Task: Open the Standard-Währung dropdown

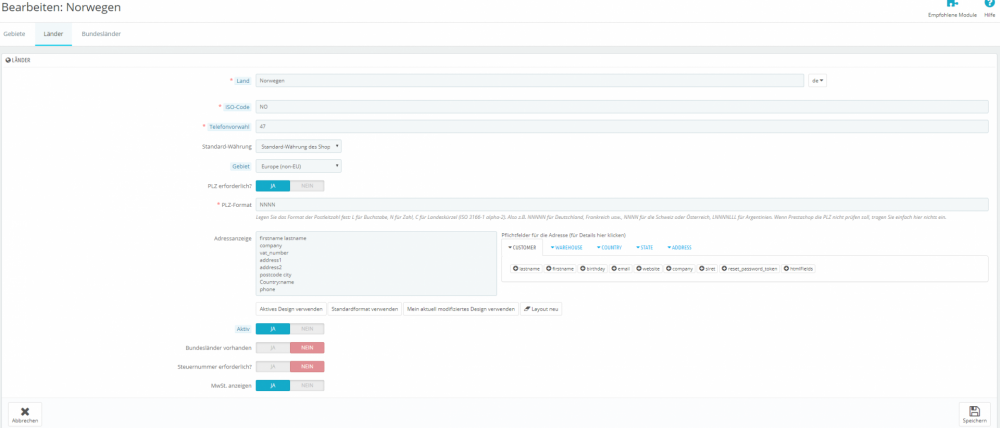Action: coord(298,146)
